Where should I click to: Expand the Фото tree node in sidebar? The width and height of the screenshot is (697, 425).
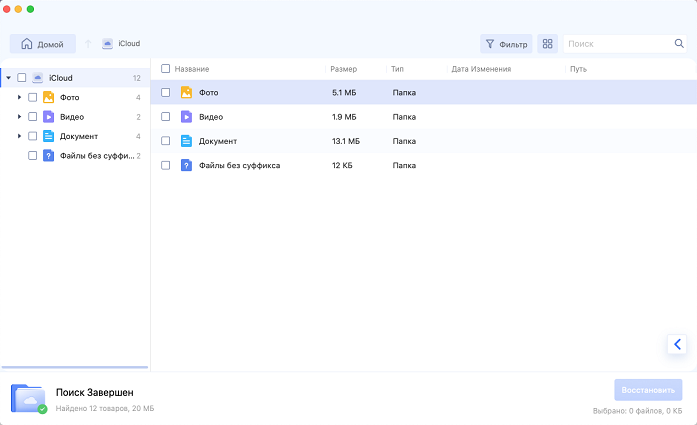point(19,98)
